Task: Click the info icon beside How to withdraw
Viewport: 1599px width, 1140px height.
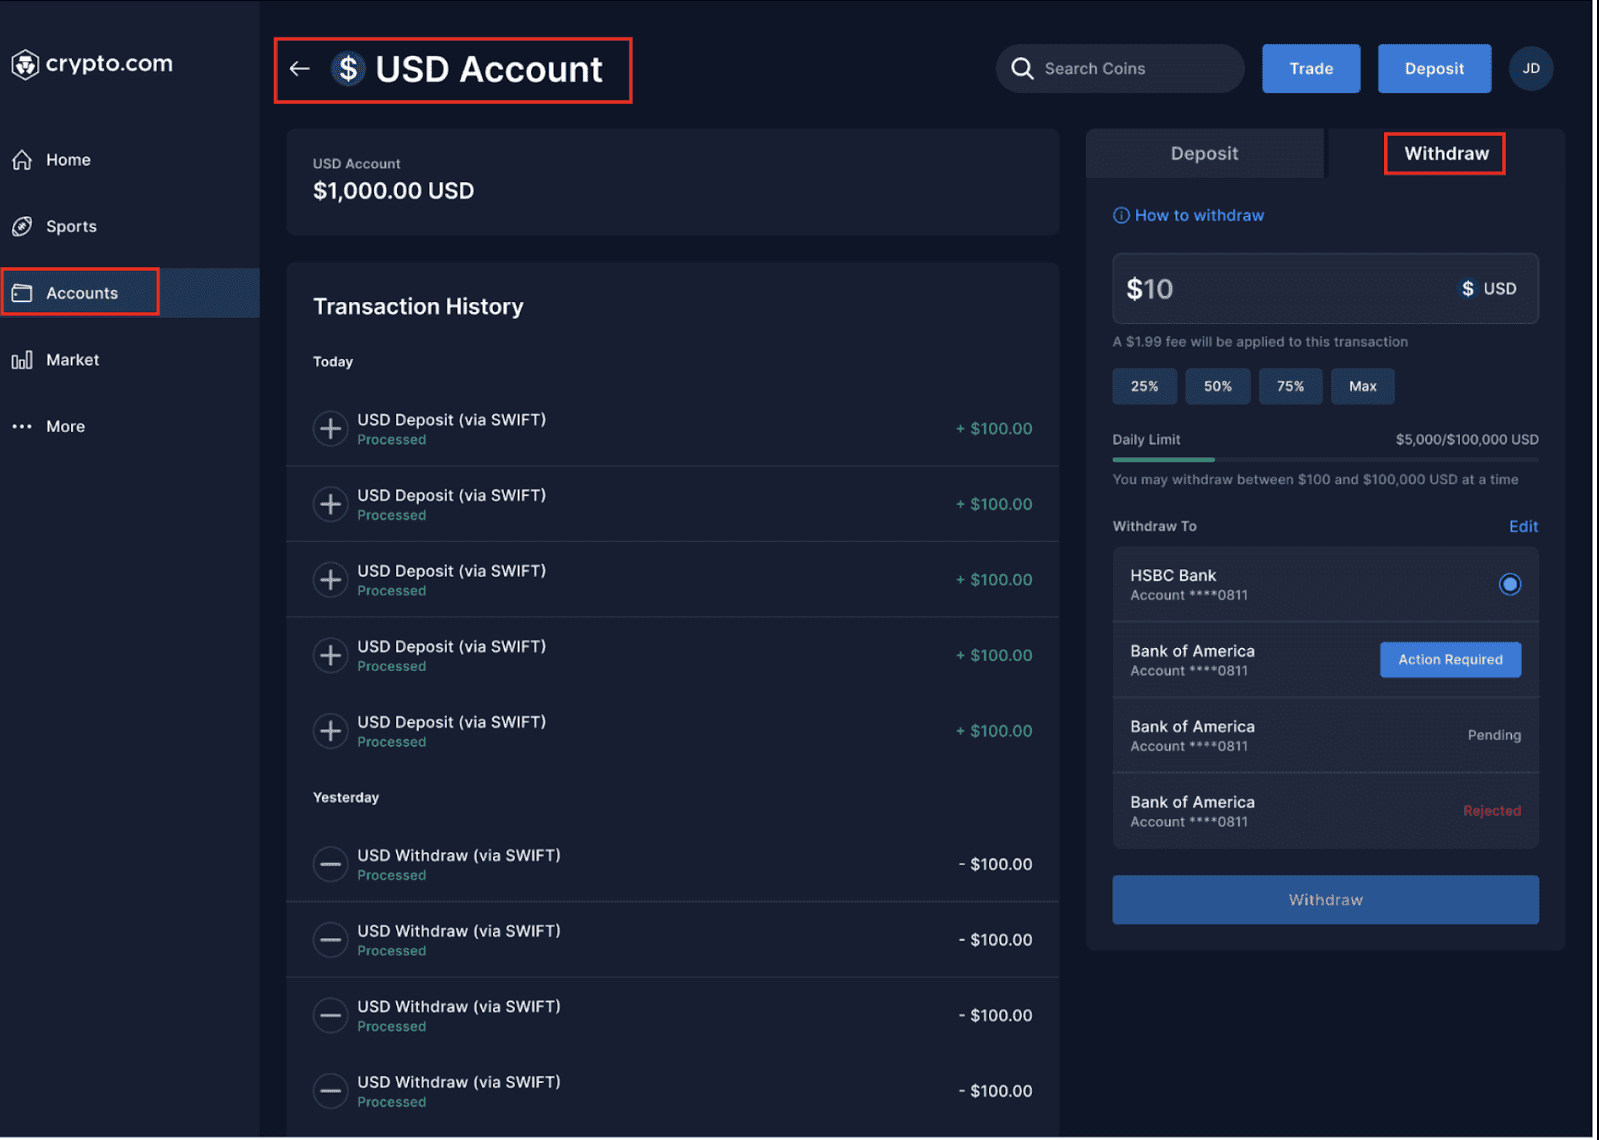Action: click(x=1121, y=216)
